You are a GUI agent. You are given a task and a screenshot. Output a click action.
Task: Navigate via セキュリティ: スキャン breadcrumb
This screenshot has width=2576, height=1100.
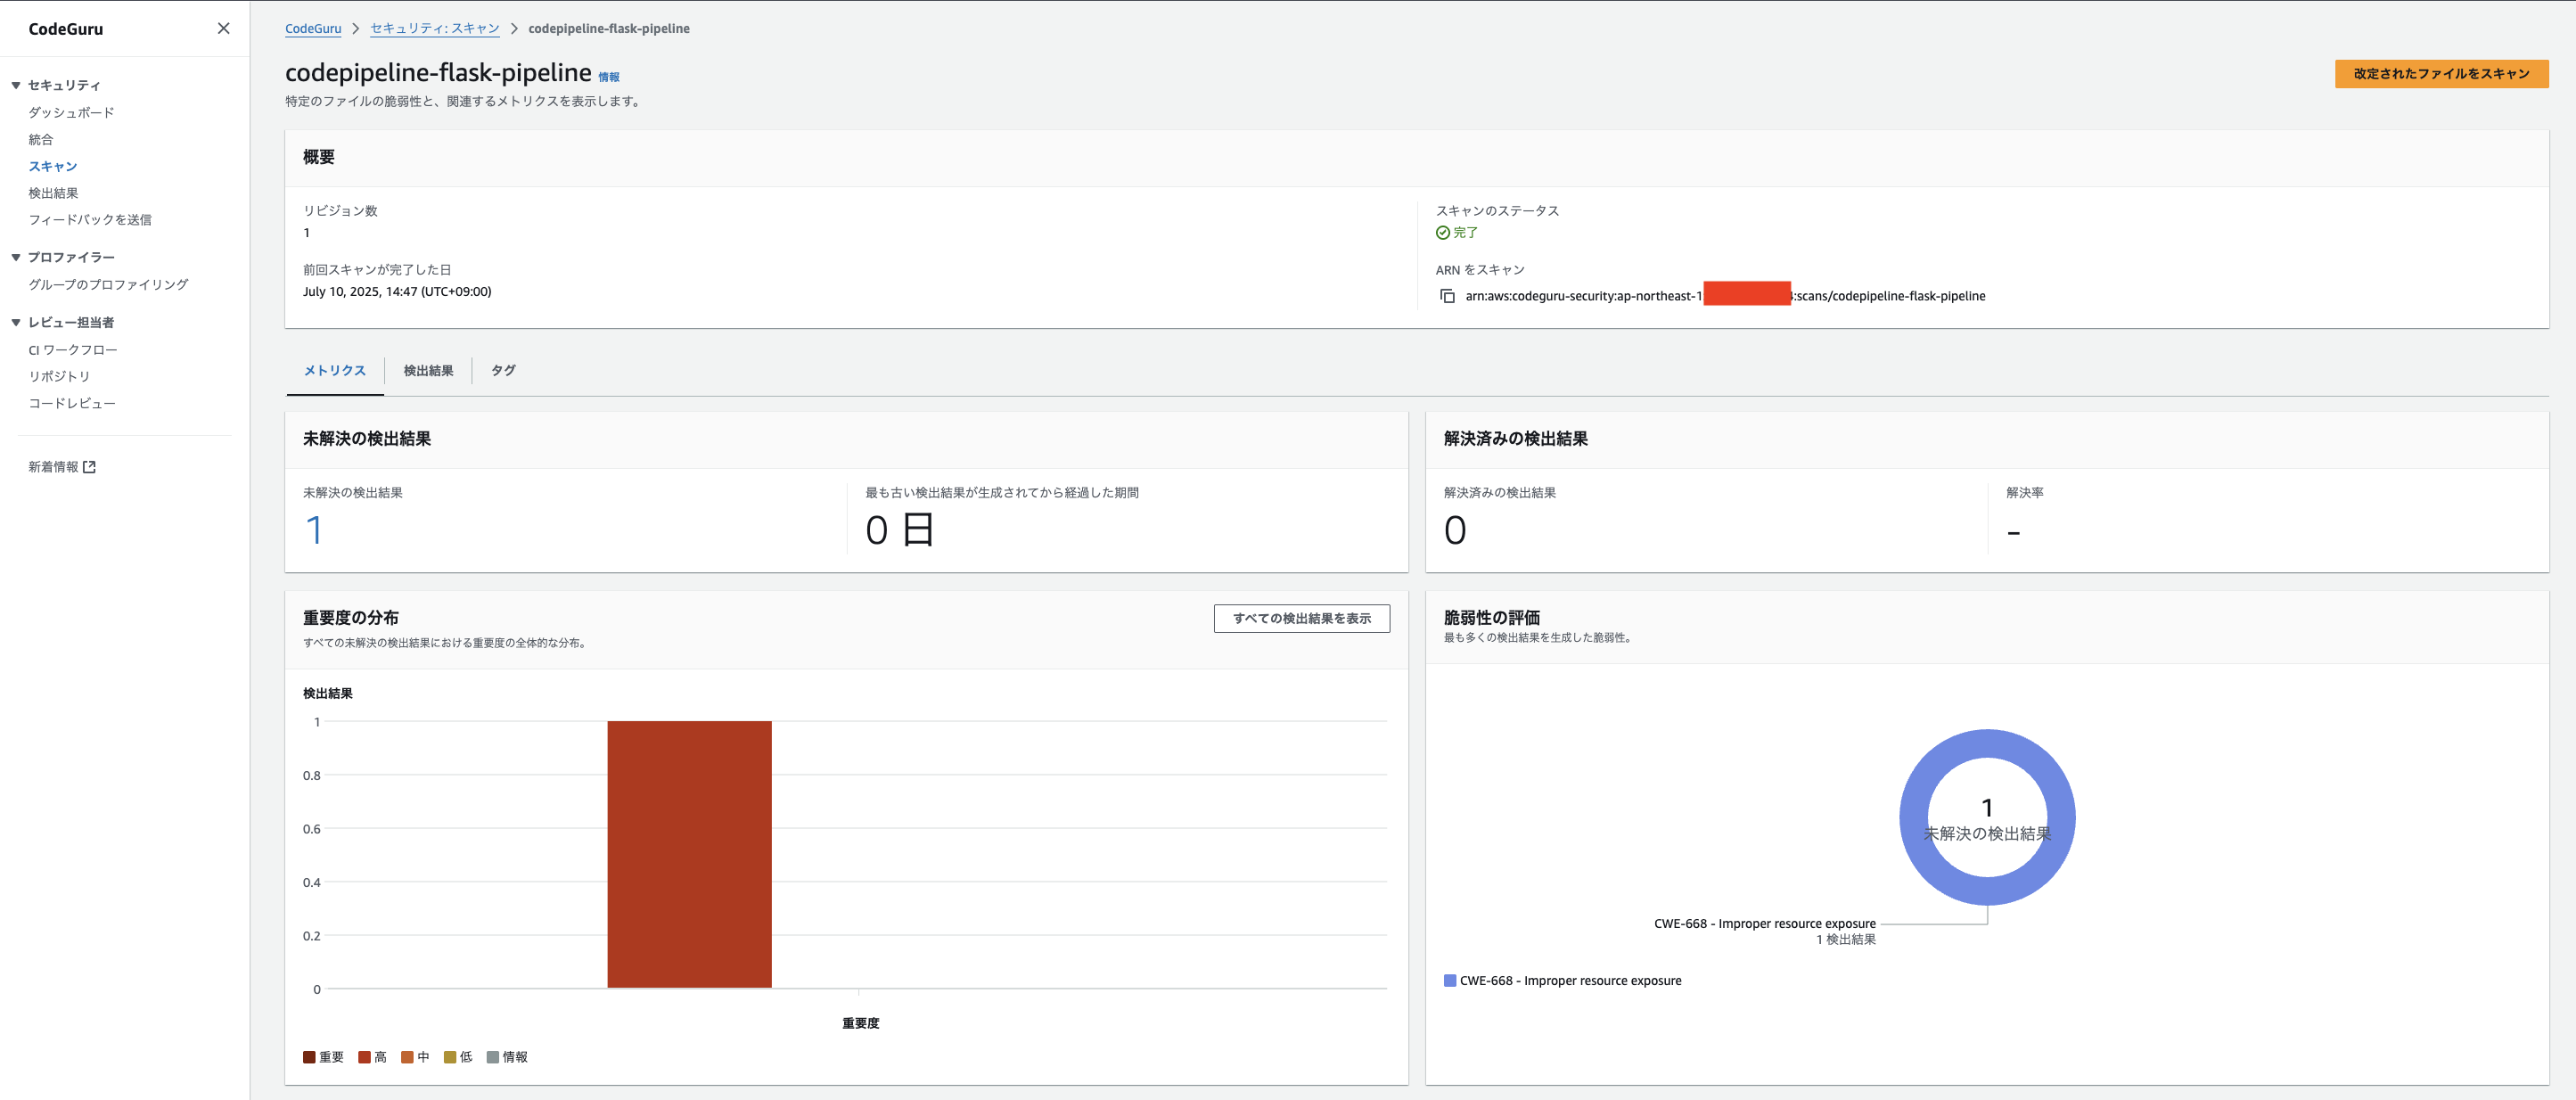434,28
